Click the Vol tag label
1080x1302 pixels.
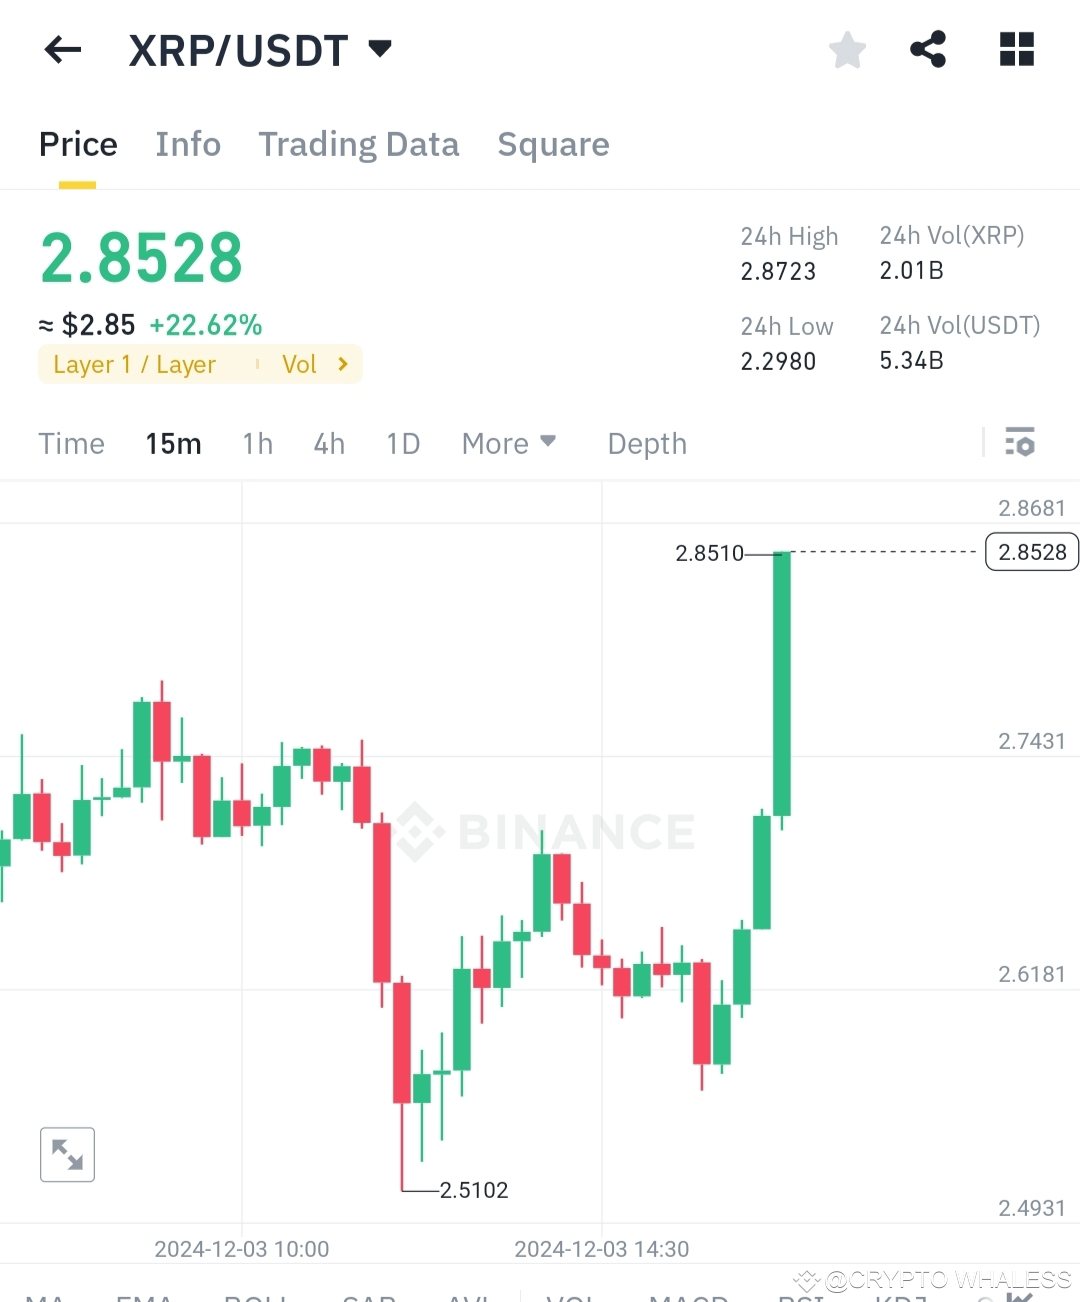pyautogui.click(x=299, y=364)
